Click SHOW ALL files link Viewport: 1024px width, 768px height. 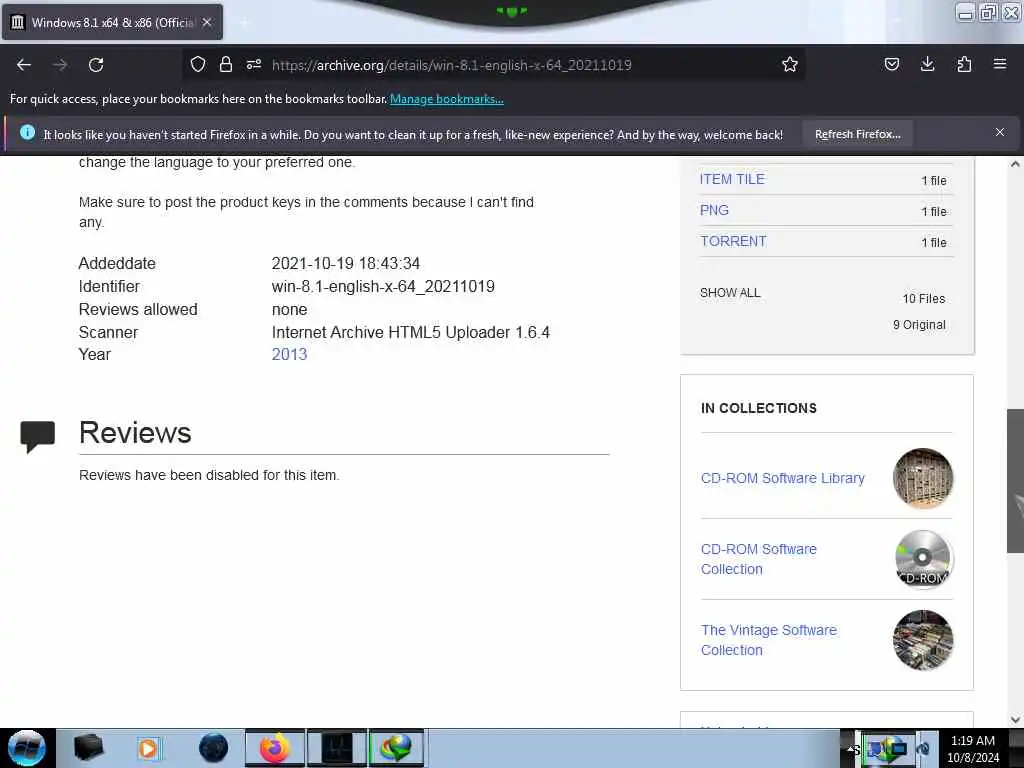[730, 293]
